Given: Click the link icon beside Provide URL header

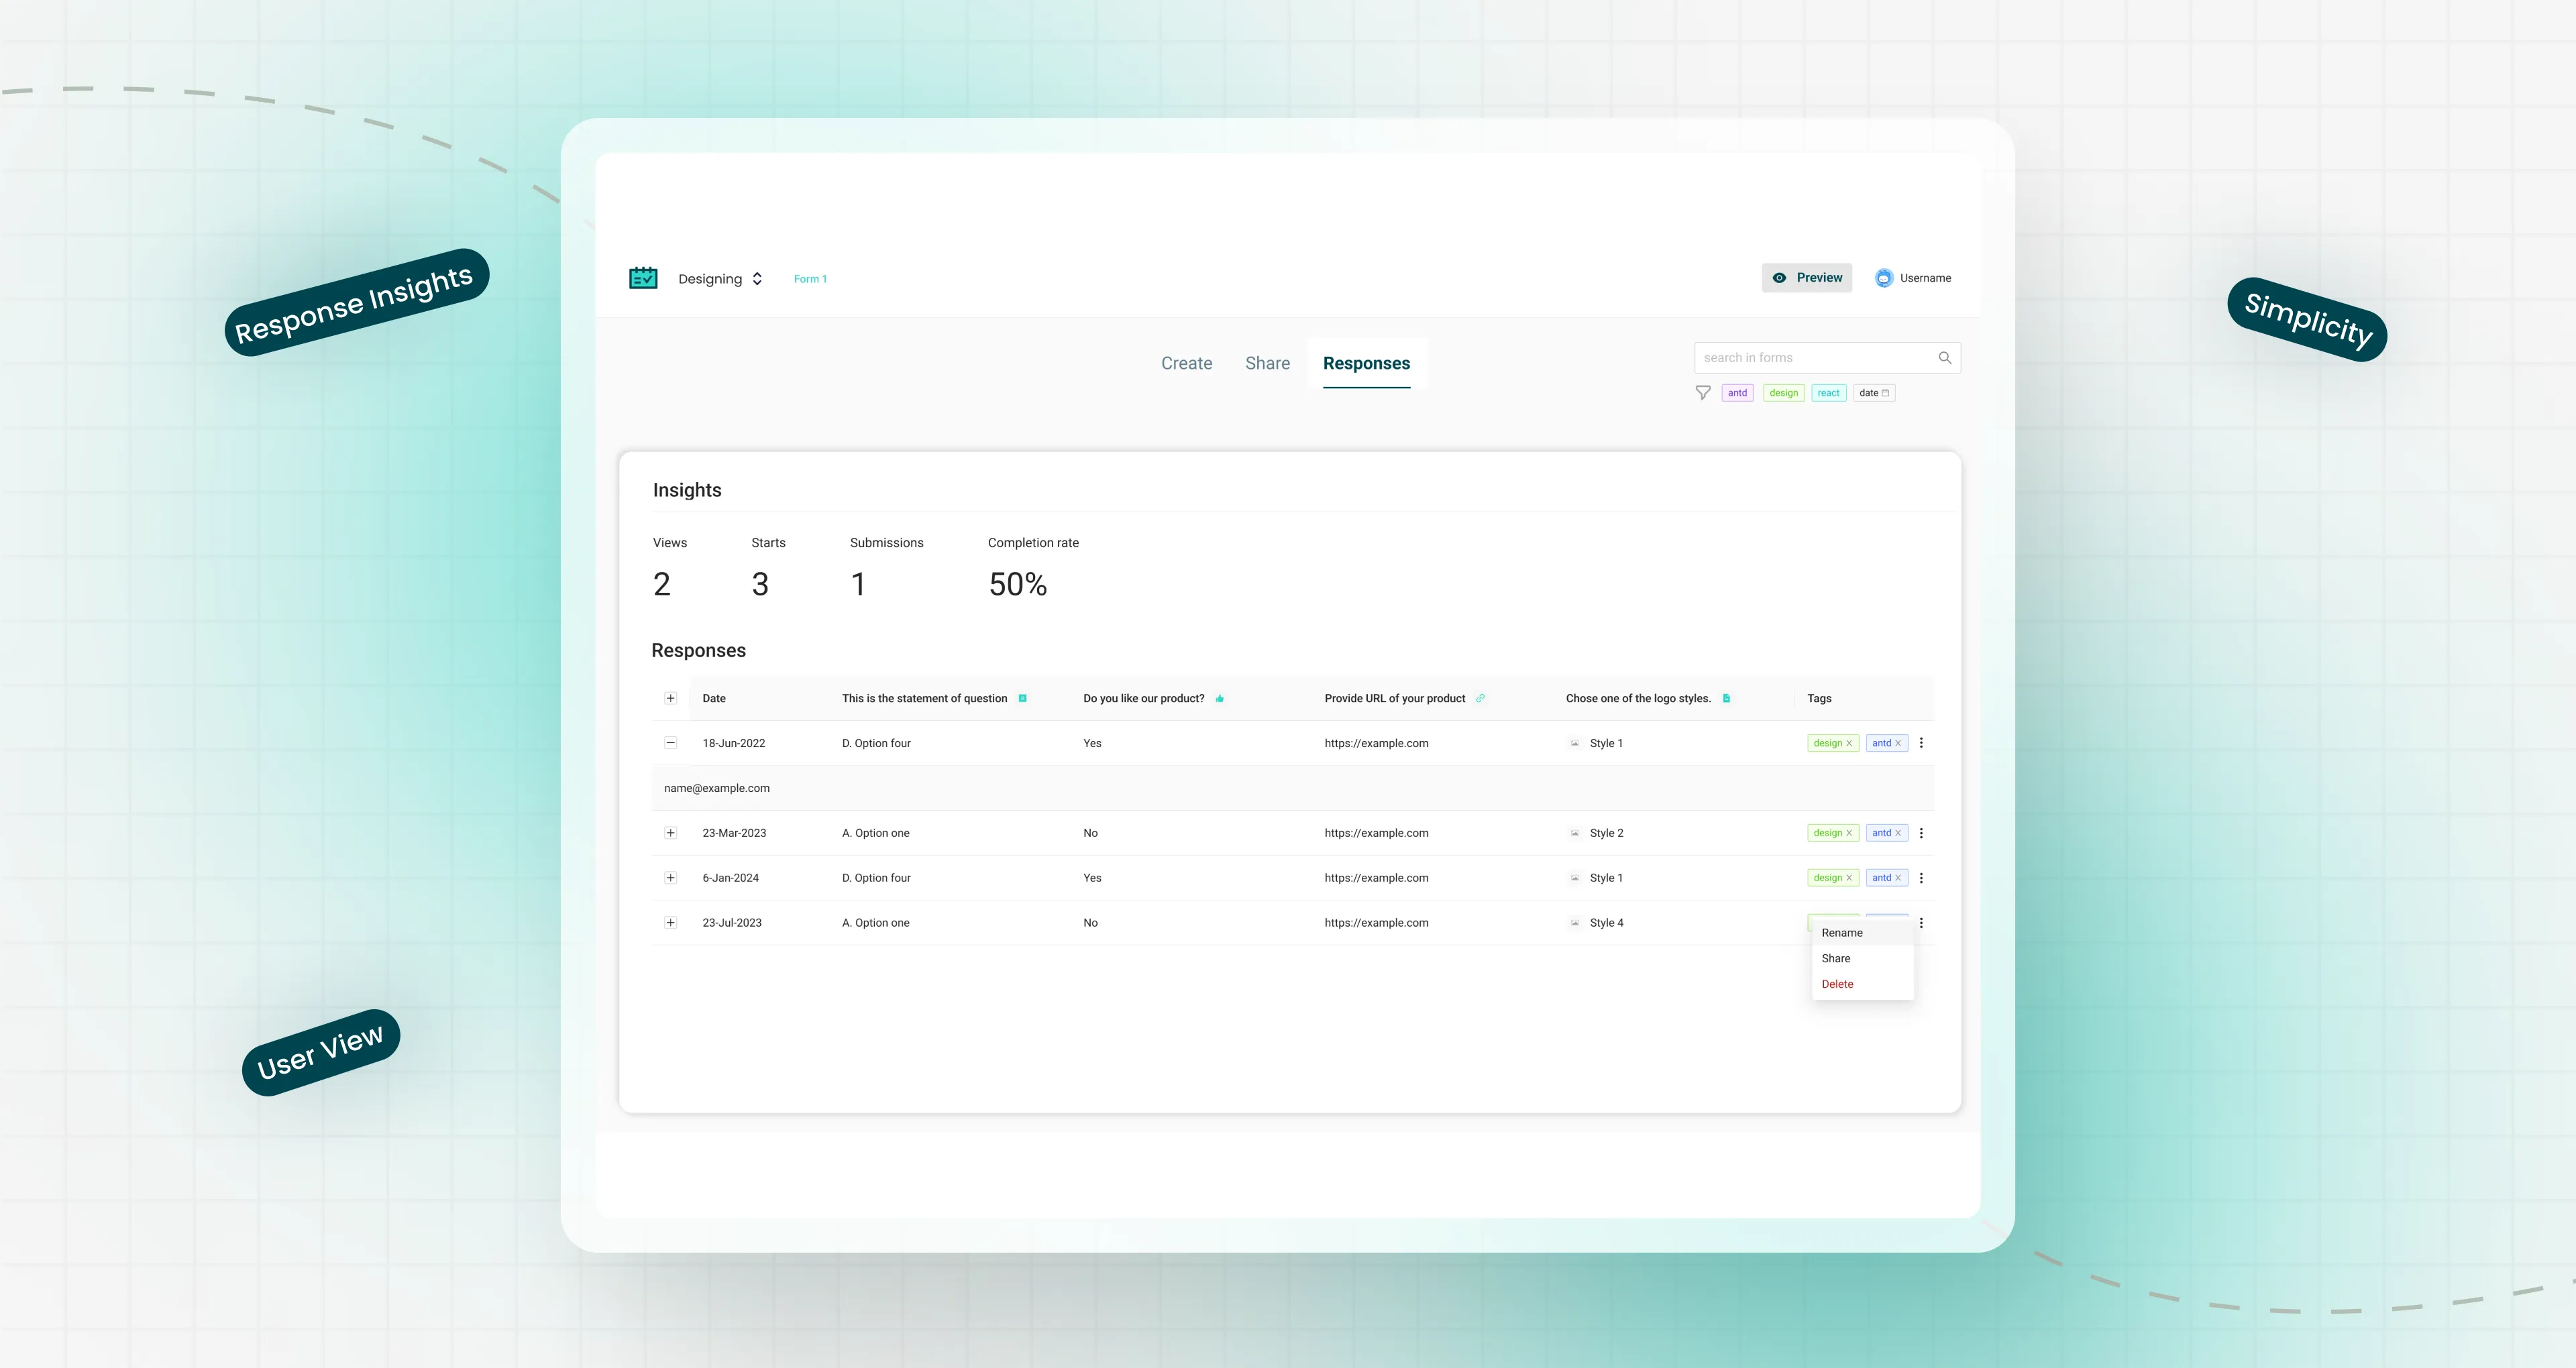Looking at the screenshot, I should coord(1480,698).
